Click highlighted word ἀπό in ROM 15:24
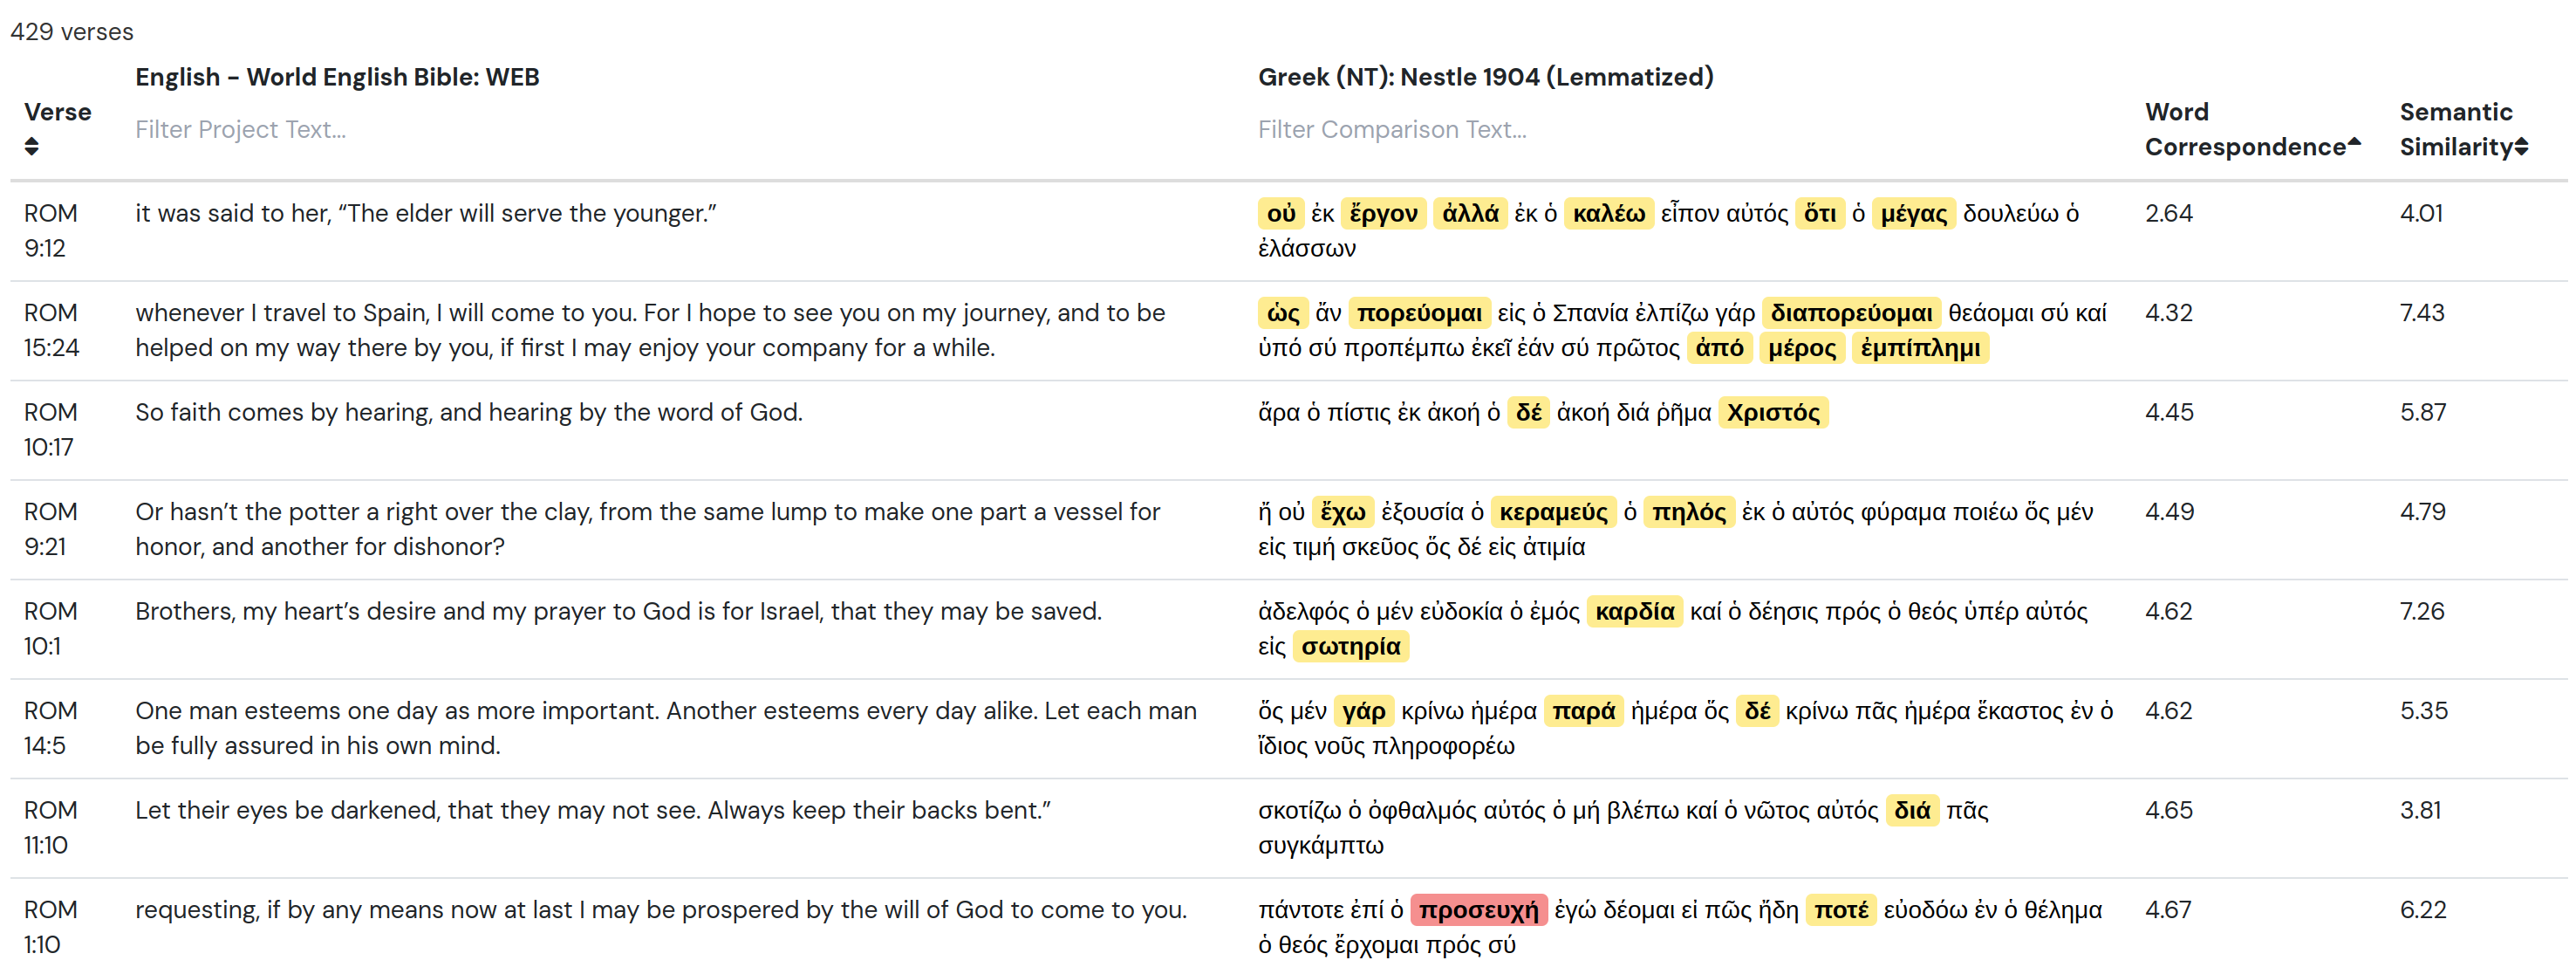This screenshot has height=974, width=2576. click(x=1719, y=349)
